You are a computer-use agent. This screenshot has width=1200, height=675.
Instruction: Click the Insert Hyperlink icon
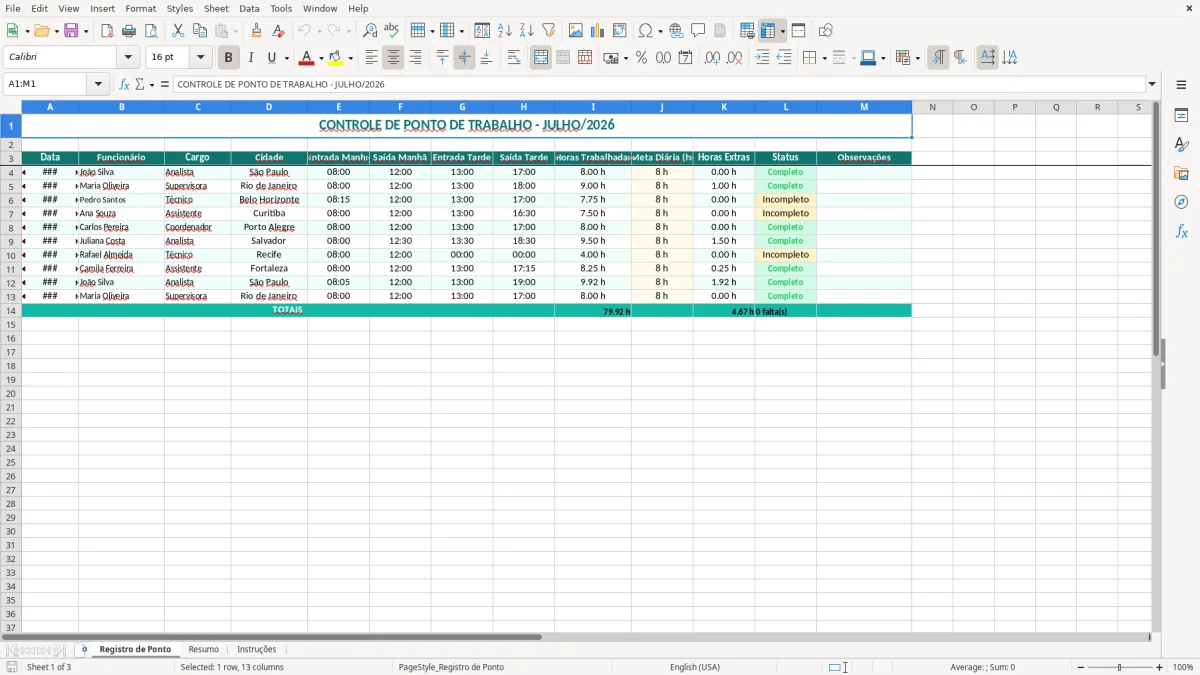click(676, 31)
